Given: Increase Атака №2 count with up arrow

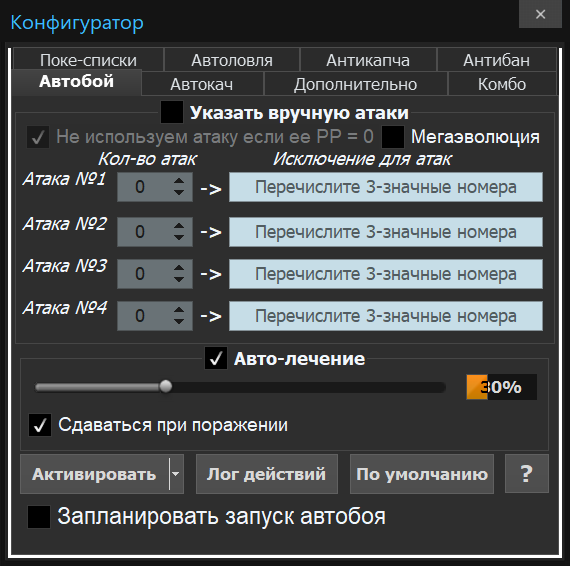Looking at the screenshot, I should click(179, 225).
